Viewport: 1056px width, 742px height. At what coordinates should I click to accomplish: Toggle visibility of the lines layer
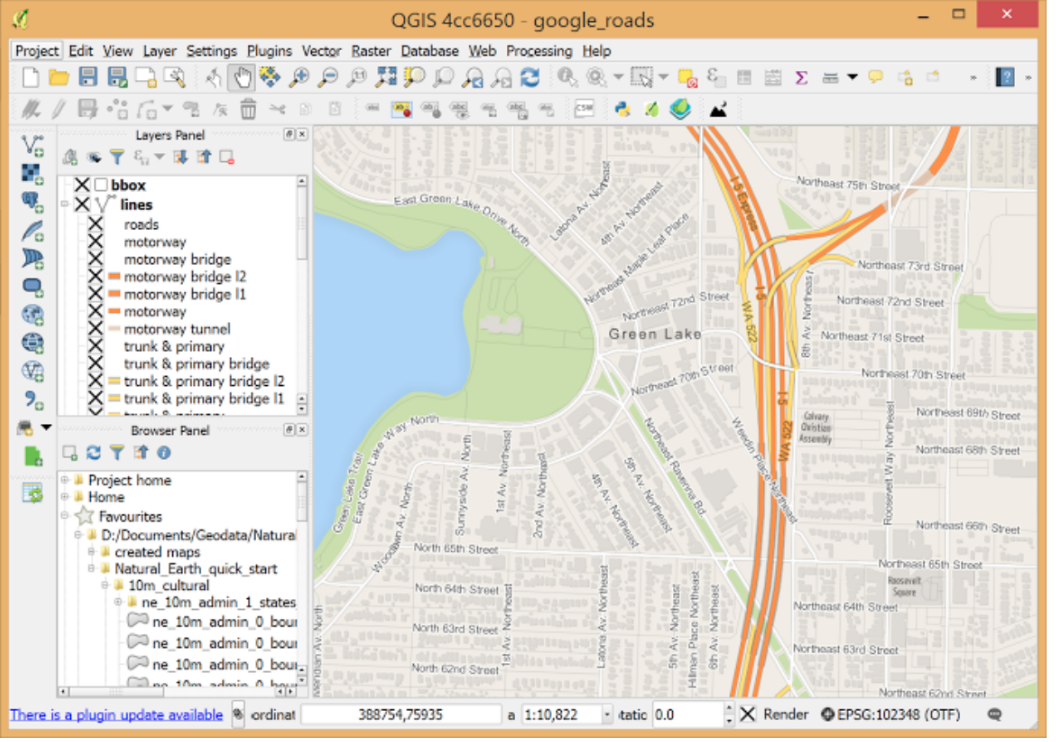tap(82, 205)
